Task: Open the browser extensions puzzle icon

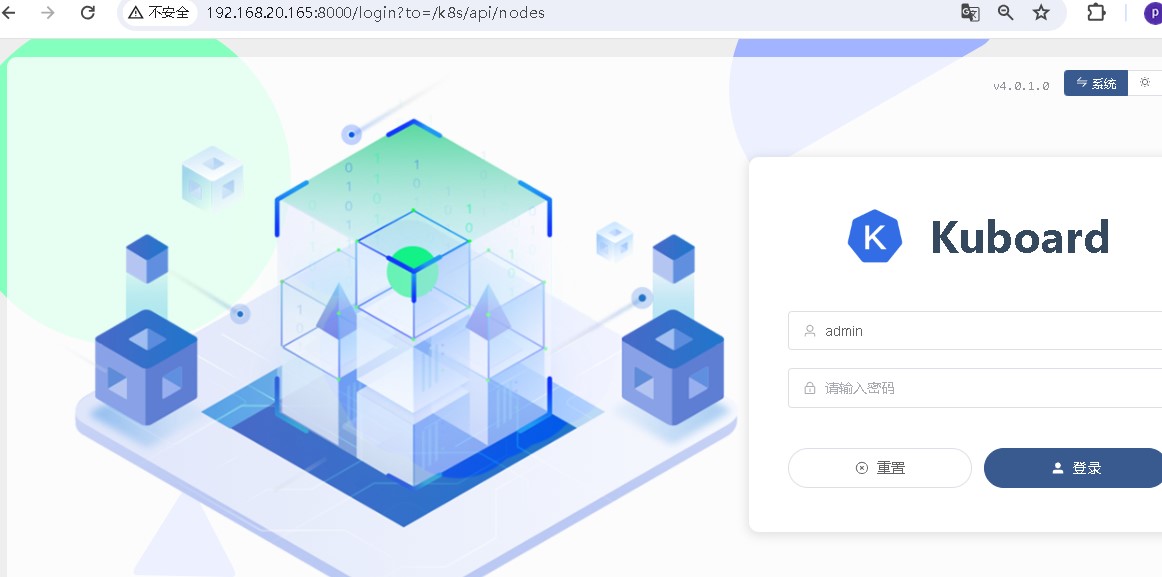Action: point(1096,13)
